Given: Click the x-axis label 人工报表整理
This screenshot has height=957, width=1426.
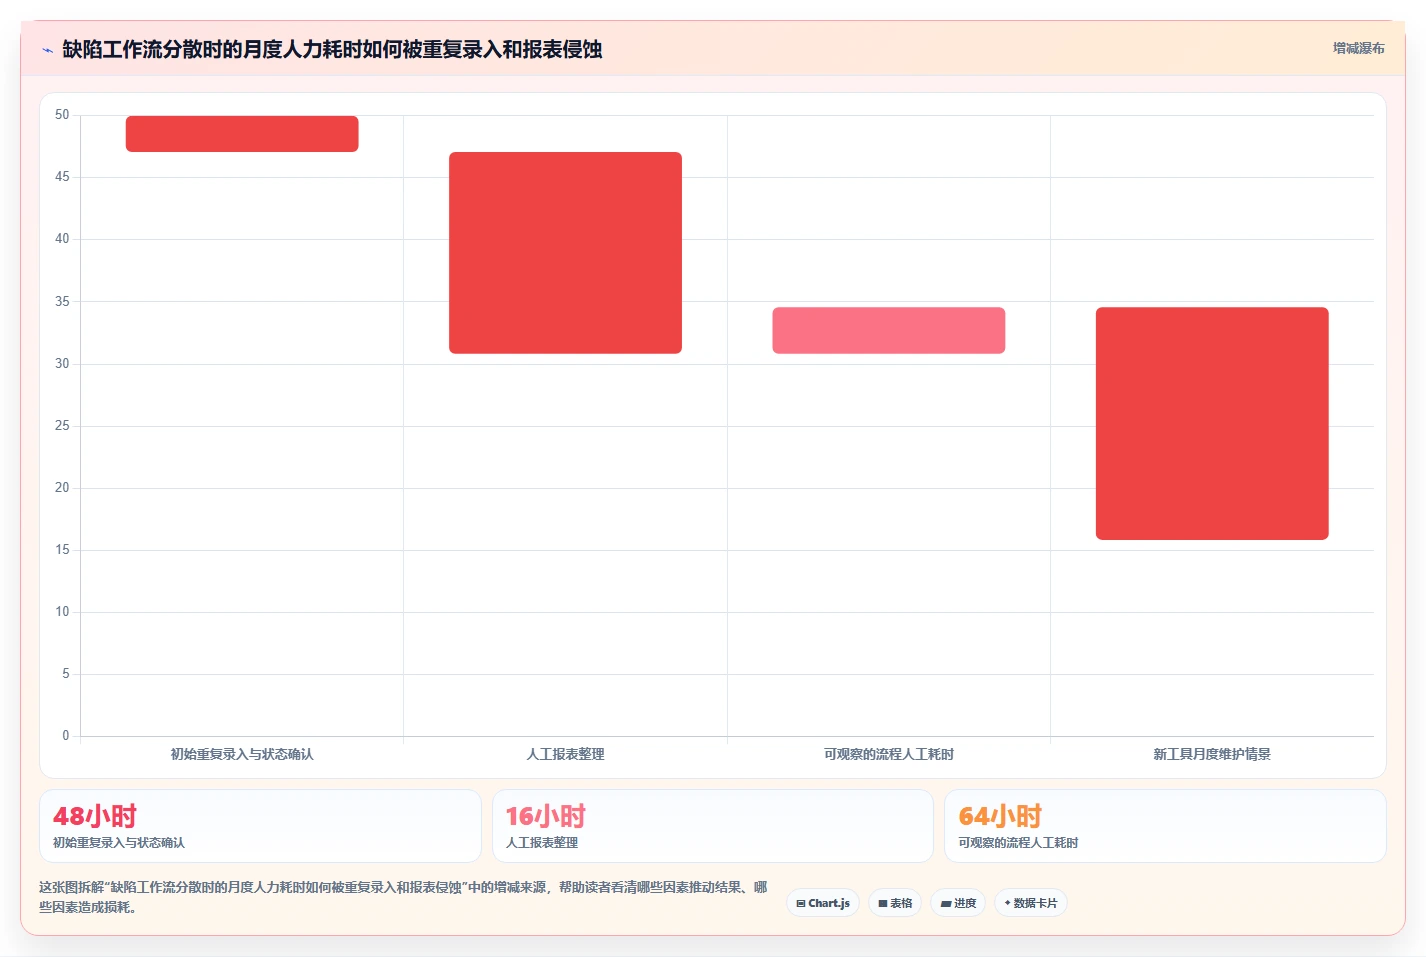Looking at the screenshot, I should pos(565,754).
